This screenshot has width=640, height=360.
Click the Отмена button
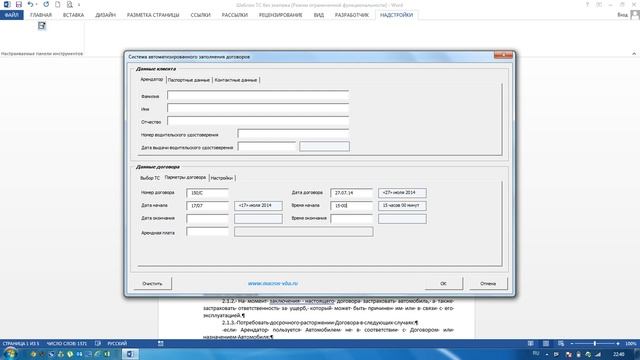click(488, 283)
